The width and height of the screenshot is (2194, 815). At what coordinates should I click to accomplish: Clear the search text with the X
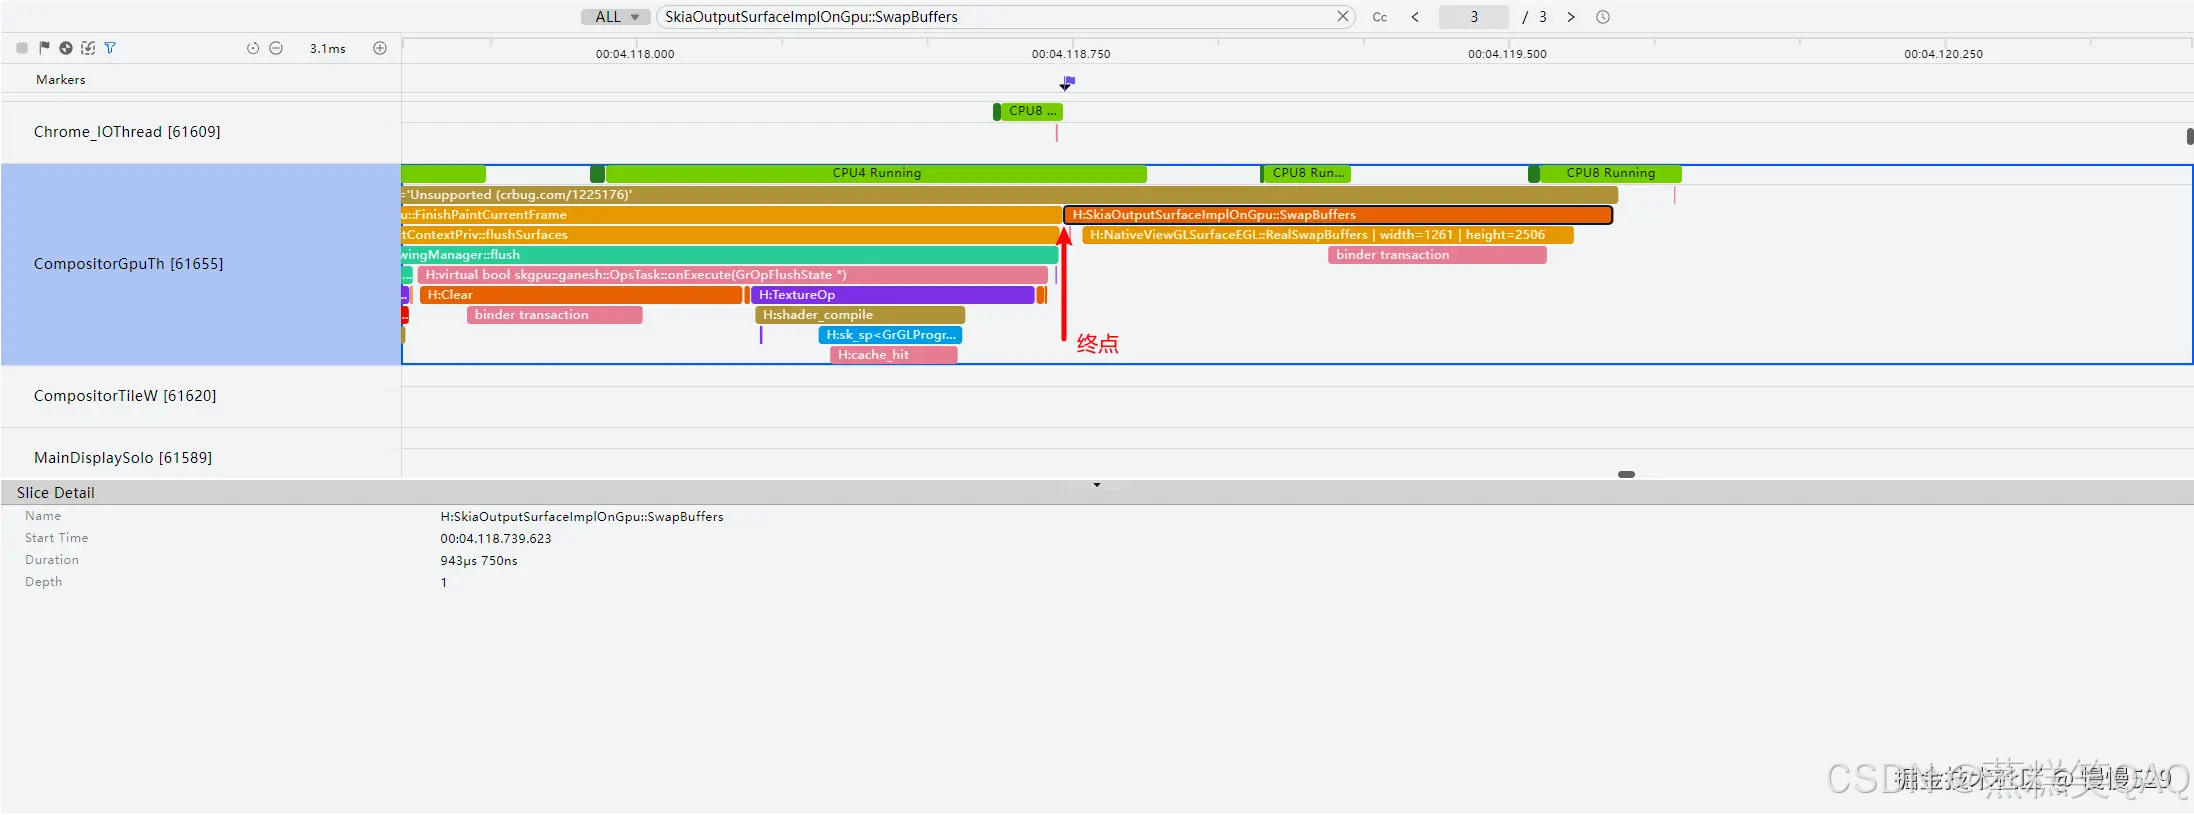(x=1343, y=16)
